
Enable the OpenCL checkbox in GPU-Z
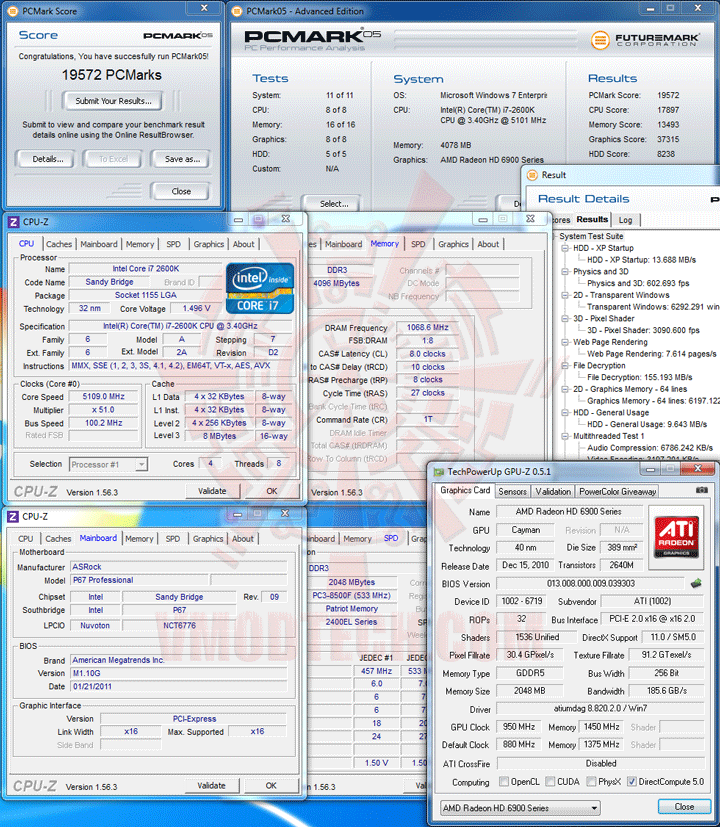tap(504, 782)
